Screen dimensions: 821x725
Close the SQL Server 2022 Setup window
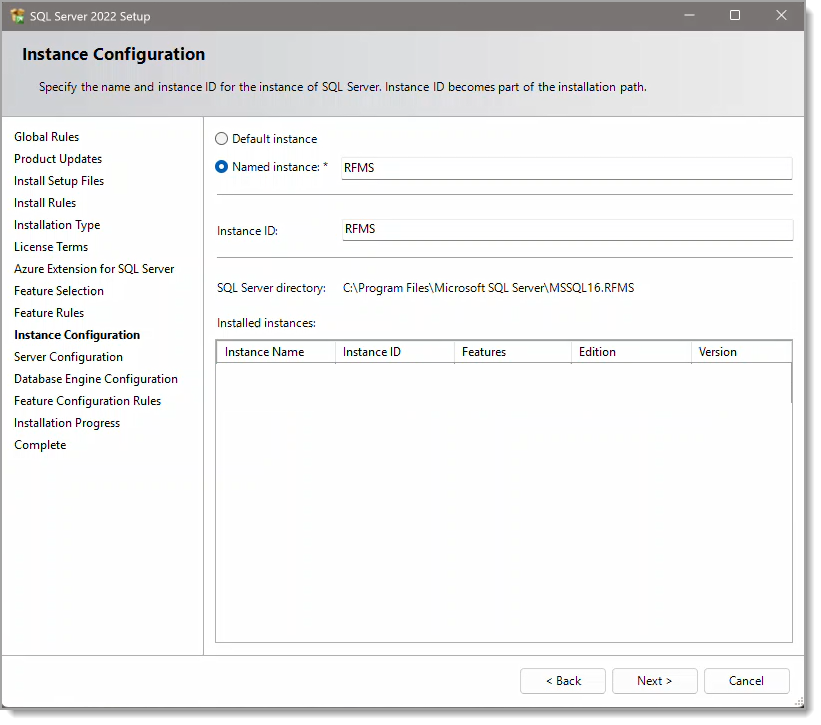click(x=781, y=15)
